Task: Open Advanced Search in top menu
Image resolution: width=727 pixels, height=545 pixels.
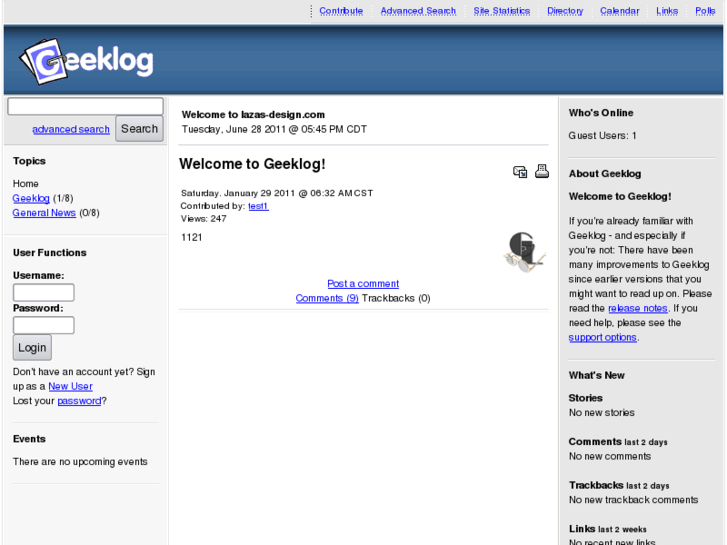Action: pos(418,11)
